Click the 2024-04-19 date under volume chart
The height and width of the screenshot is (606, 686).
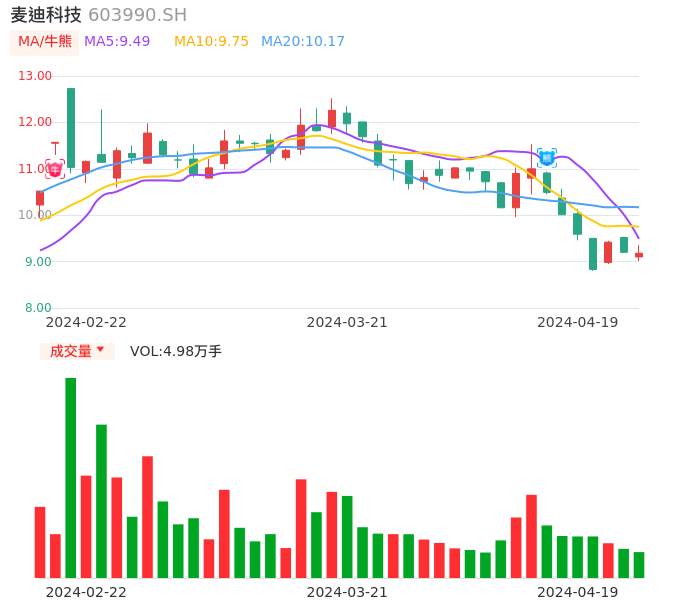578,592
